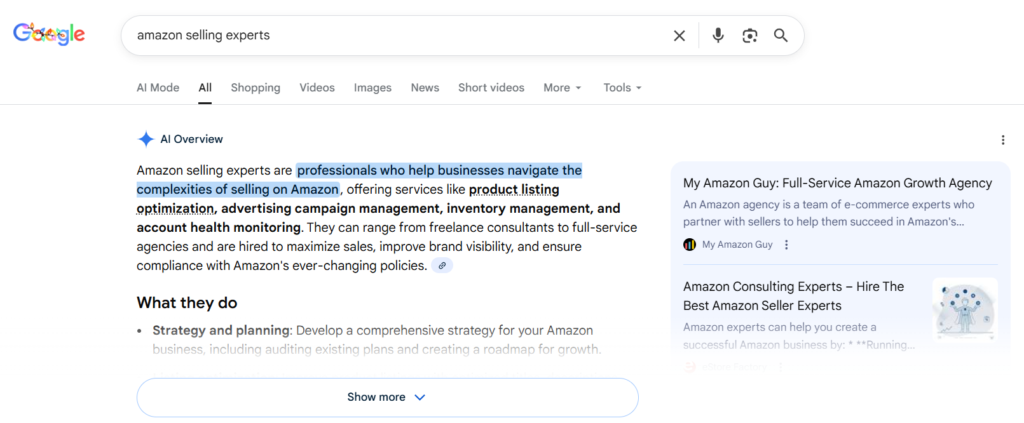This screenshot has width=1024, height=423.
Task: Open Google Lens image search
Action: pyautogui.click(x=749, y=36)
